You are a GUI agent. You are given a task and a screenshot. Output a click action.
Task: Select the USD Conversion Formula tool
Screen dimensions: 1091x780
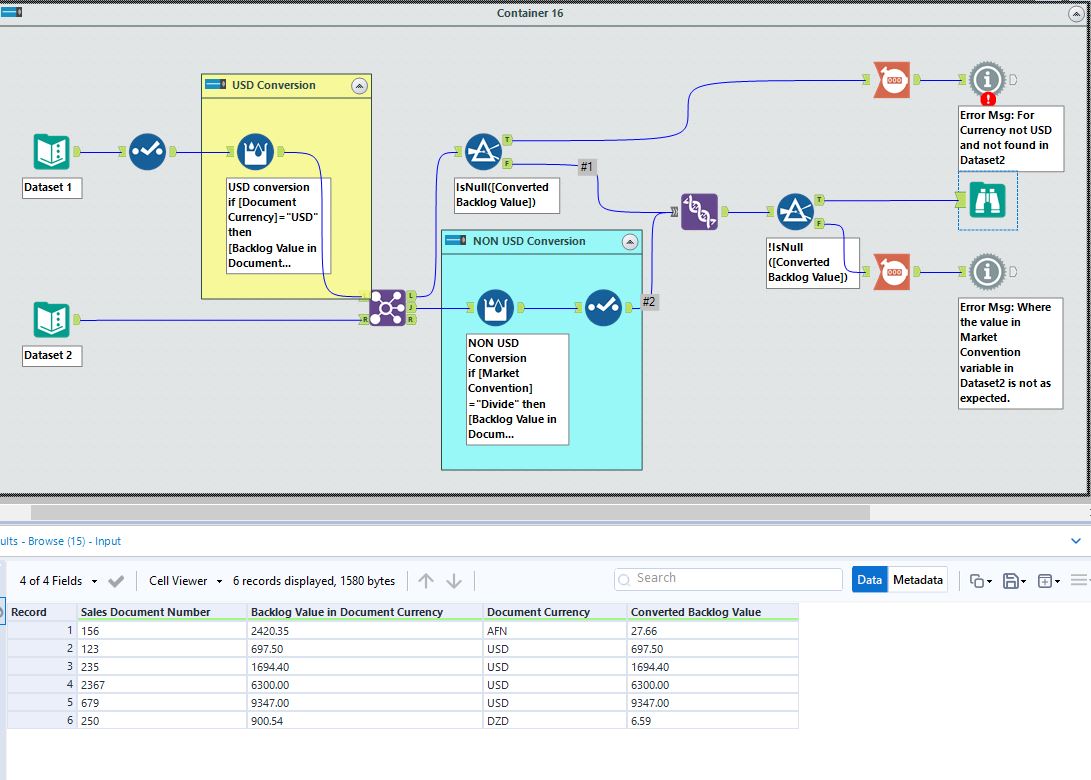255,150
